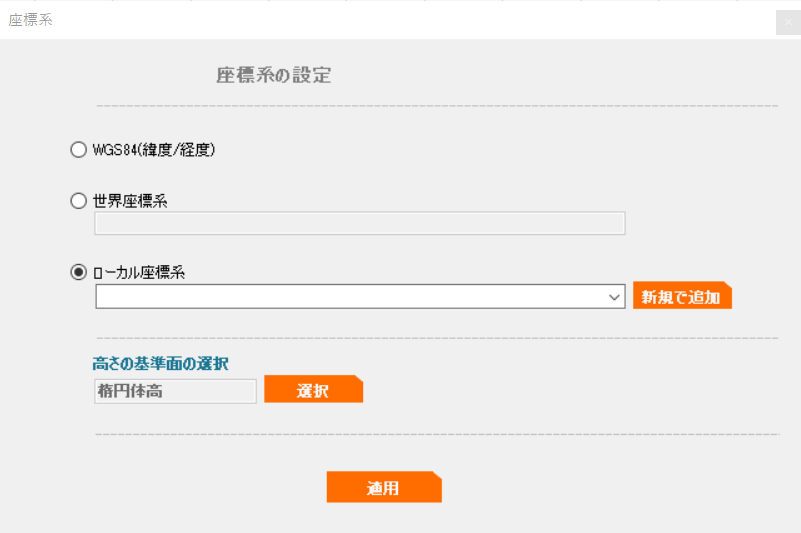
Task: Focus the 世界座標系 text field
Action: [360, 223]
